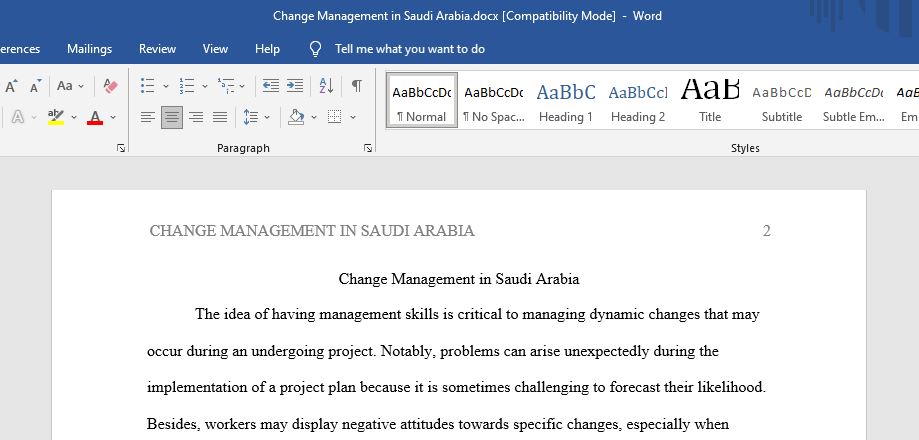
Task: Open borders dropdown arrow
Action: 353,117
